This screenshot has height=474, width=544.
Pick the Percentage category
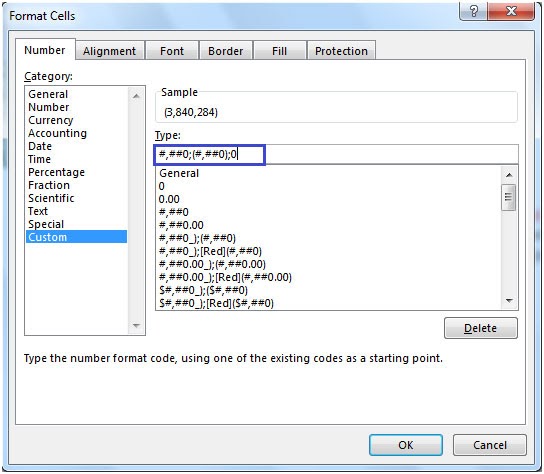tap(56, 172)
